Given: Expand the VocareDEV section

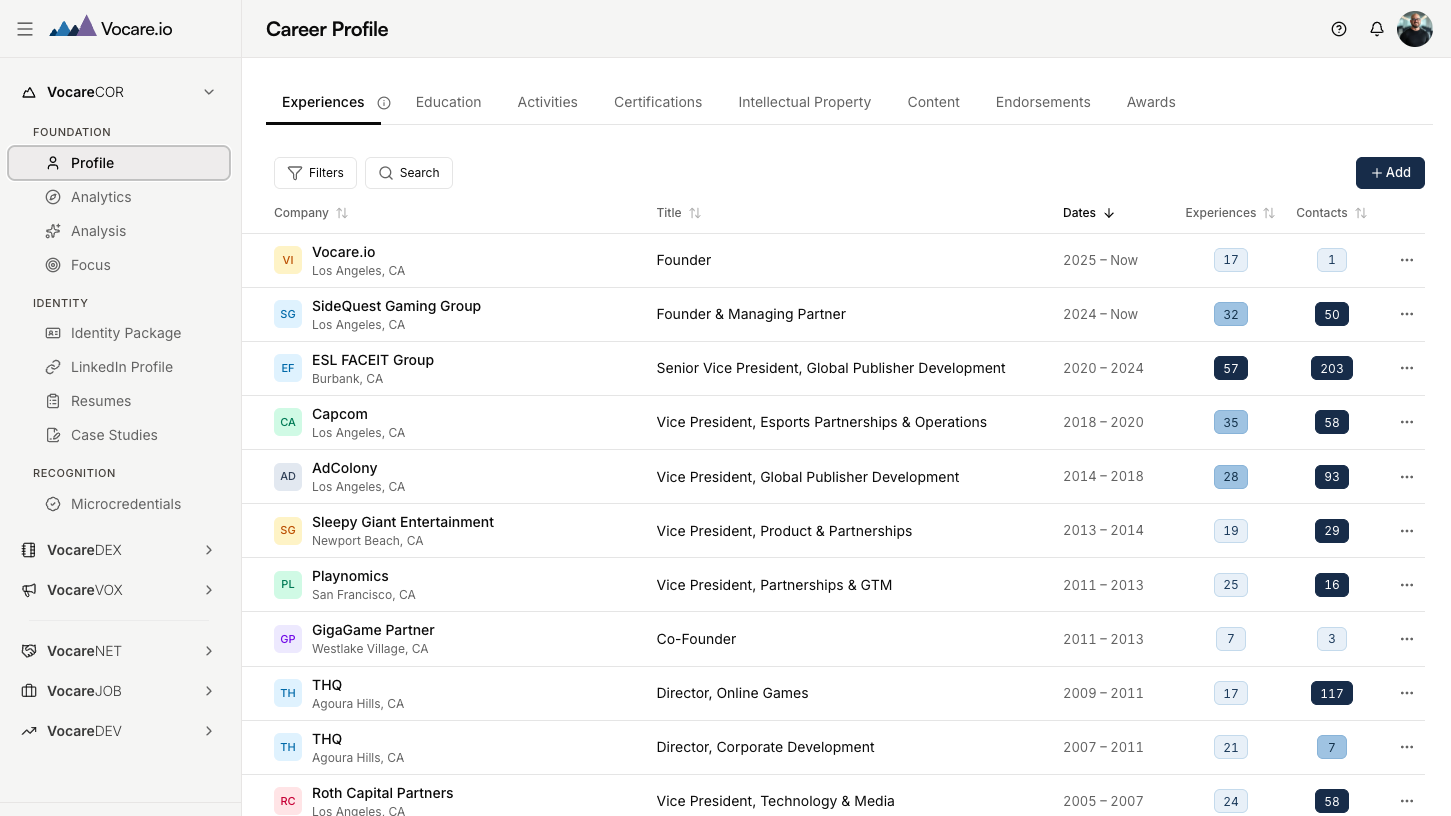Looking at the screenshot, I should (209, 731).
